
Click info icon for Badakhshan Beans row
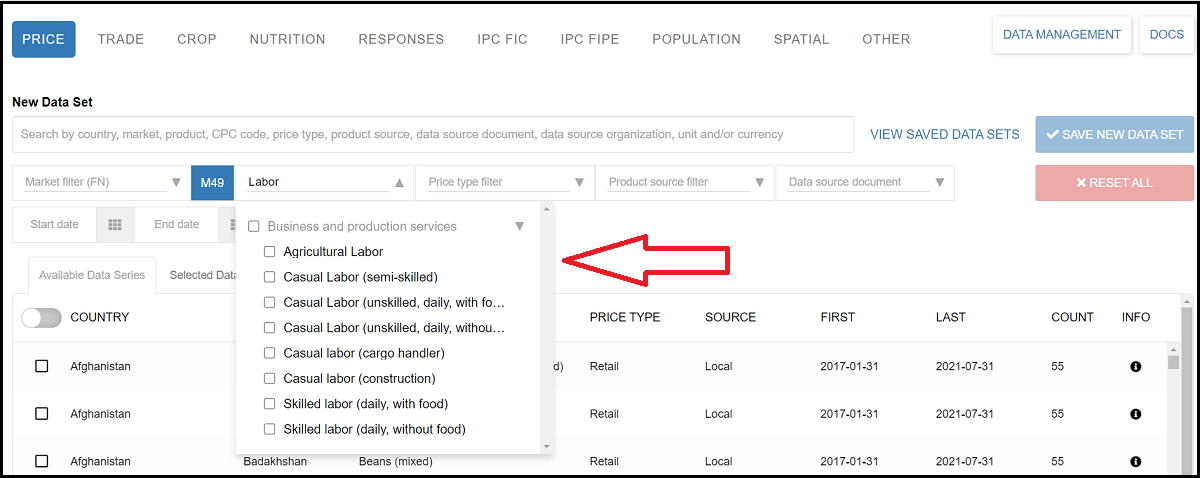pos(1135,462)
